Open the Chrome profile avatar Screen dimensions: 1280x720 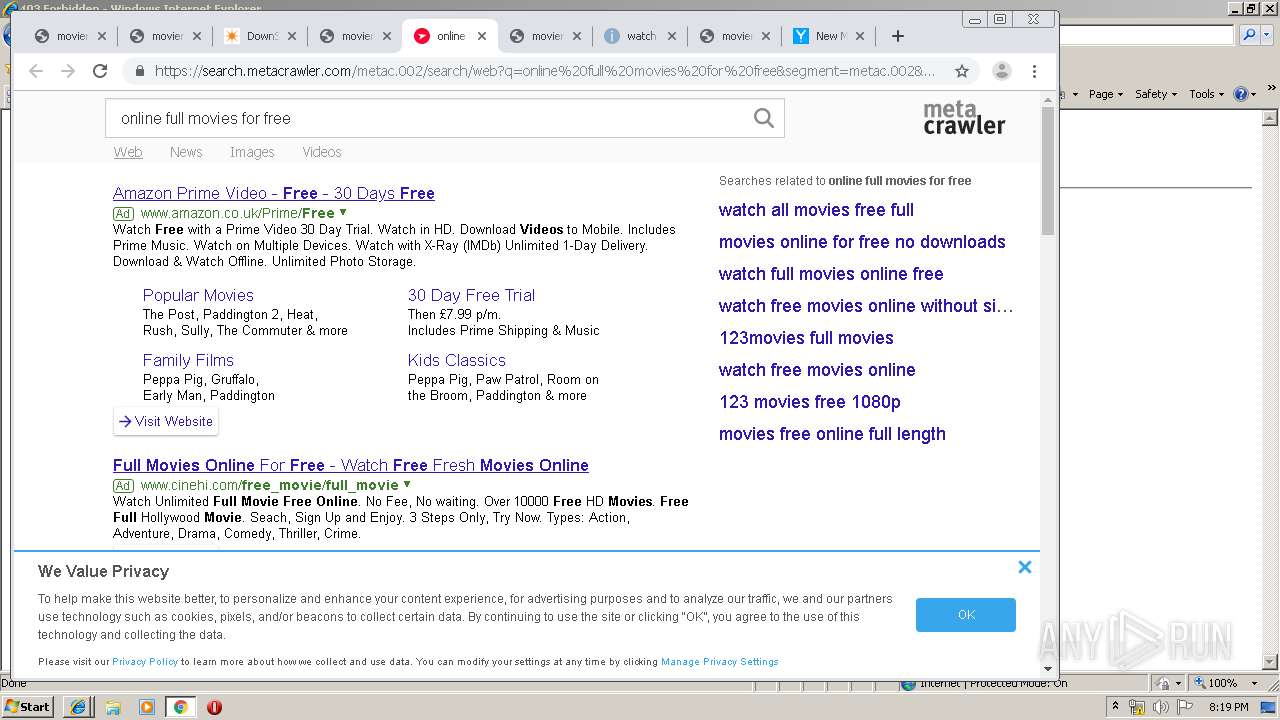click(x=1001, y=71)
